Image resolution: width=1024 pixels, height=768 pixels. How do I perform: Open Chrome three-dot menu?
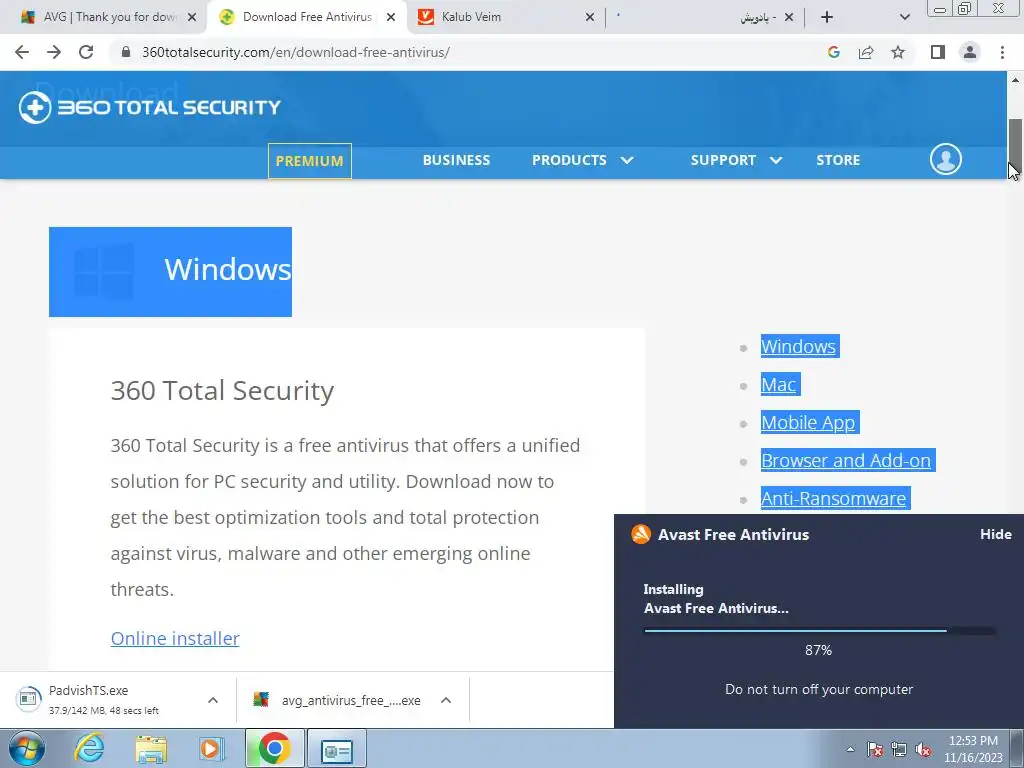(x=1002, y=52)
